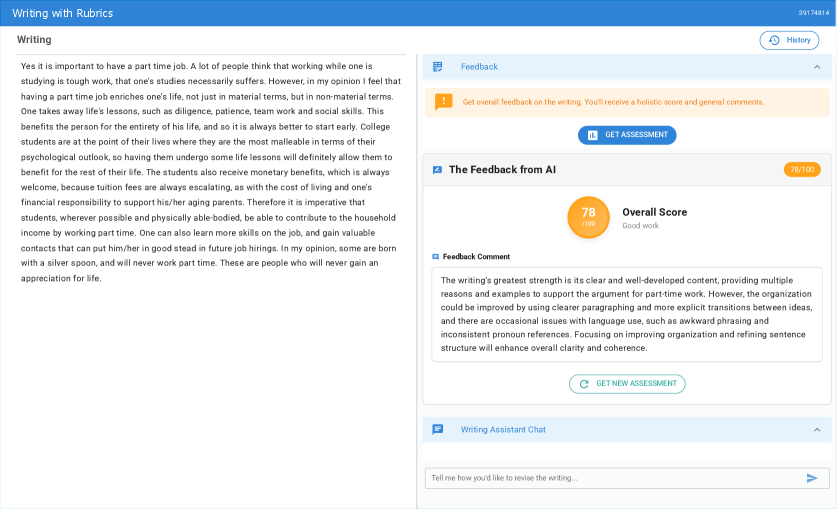Send the chat message with arrow icon

(x=812, y=478)
